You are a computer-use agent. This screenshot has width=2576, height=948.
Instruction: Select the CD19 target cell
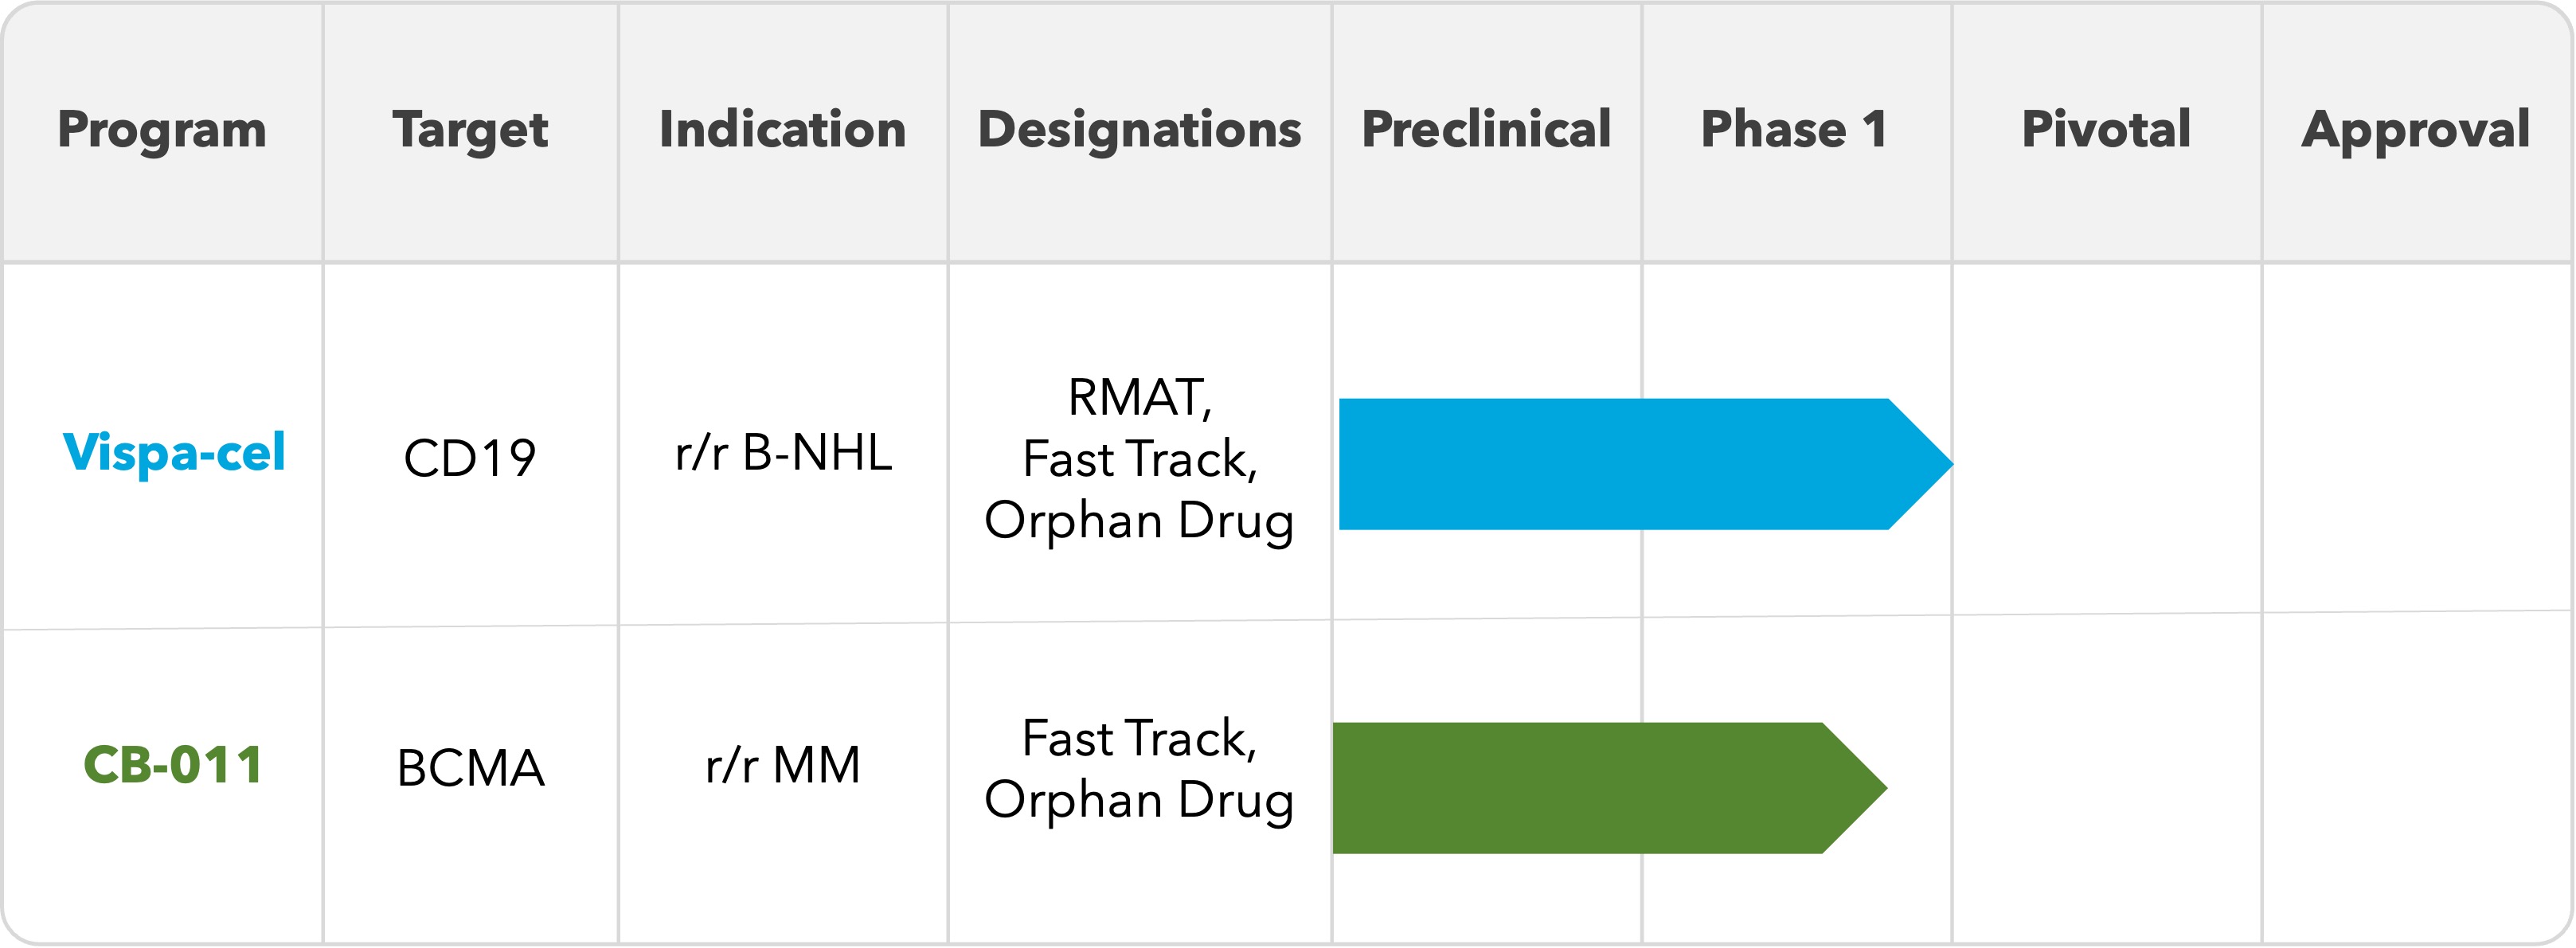coord(470,459)
